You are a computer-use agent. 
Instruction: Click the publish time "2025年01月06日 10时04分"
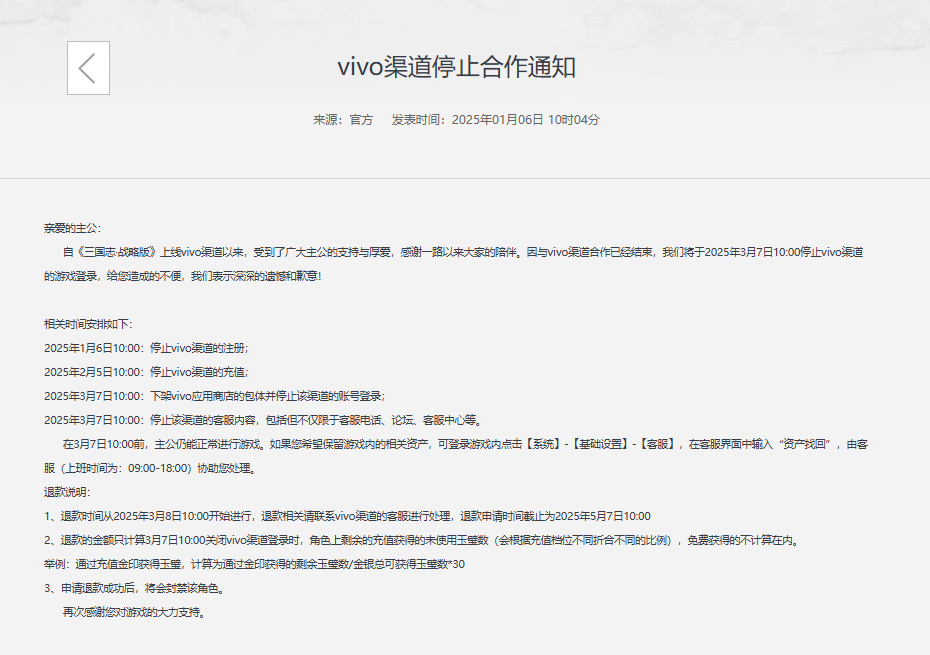525,120
